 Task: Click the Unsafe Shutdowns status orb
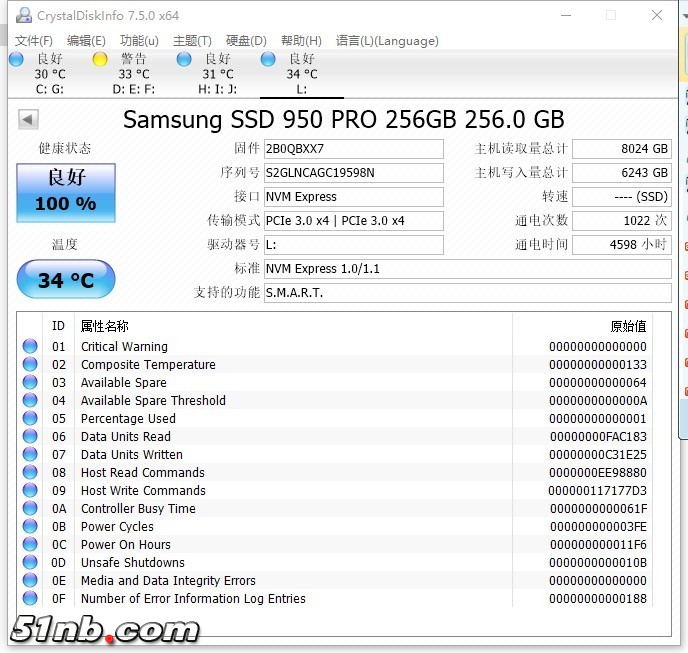30,563
